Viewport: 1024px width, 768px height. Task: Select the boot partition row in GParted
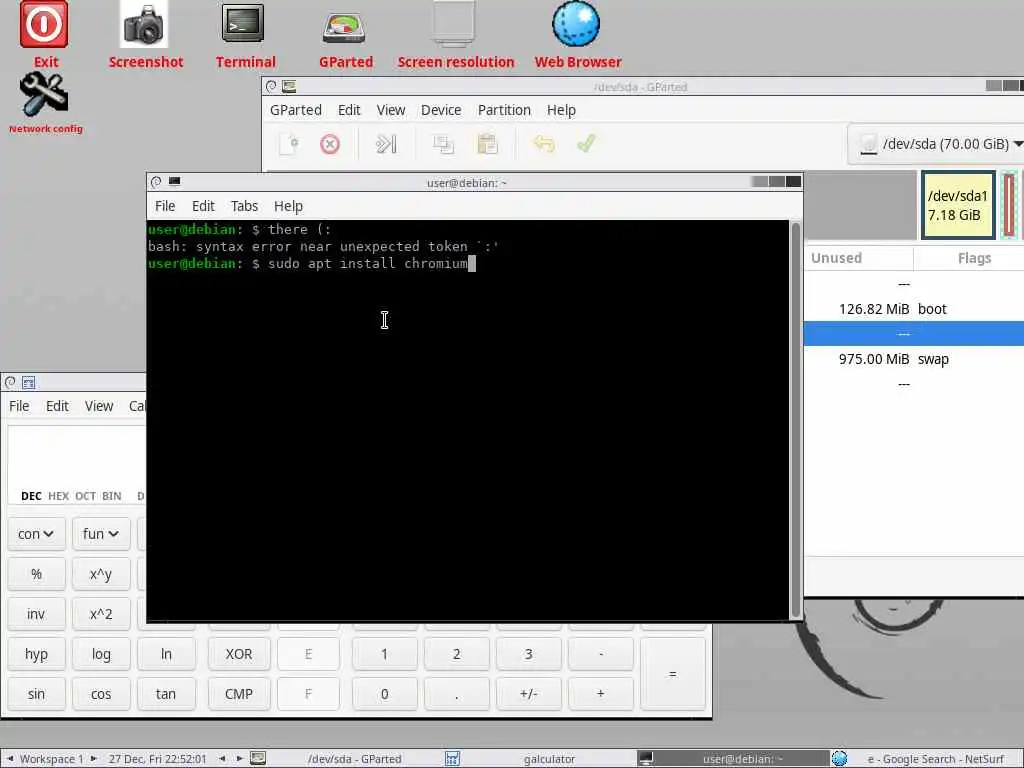click(x=914, y=309)
